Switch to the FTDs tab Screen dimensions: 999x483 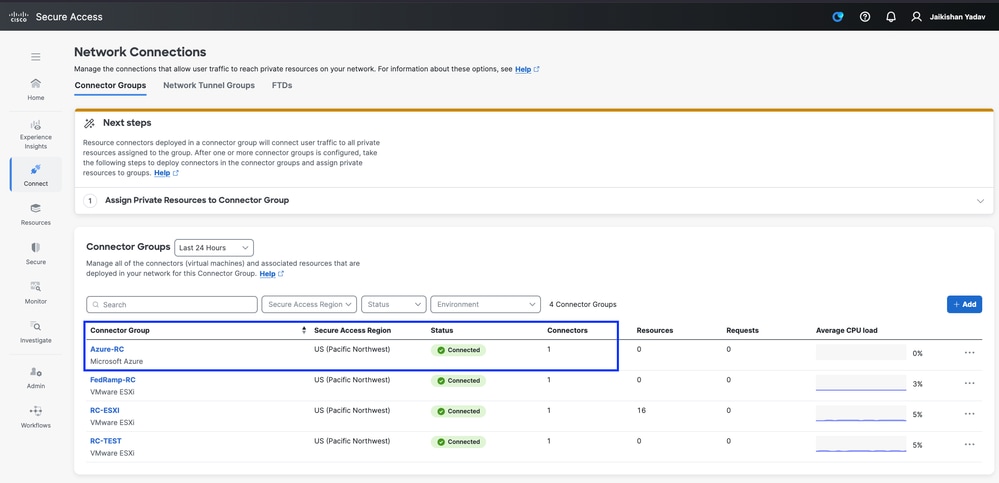[282, 86]
